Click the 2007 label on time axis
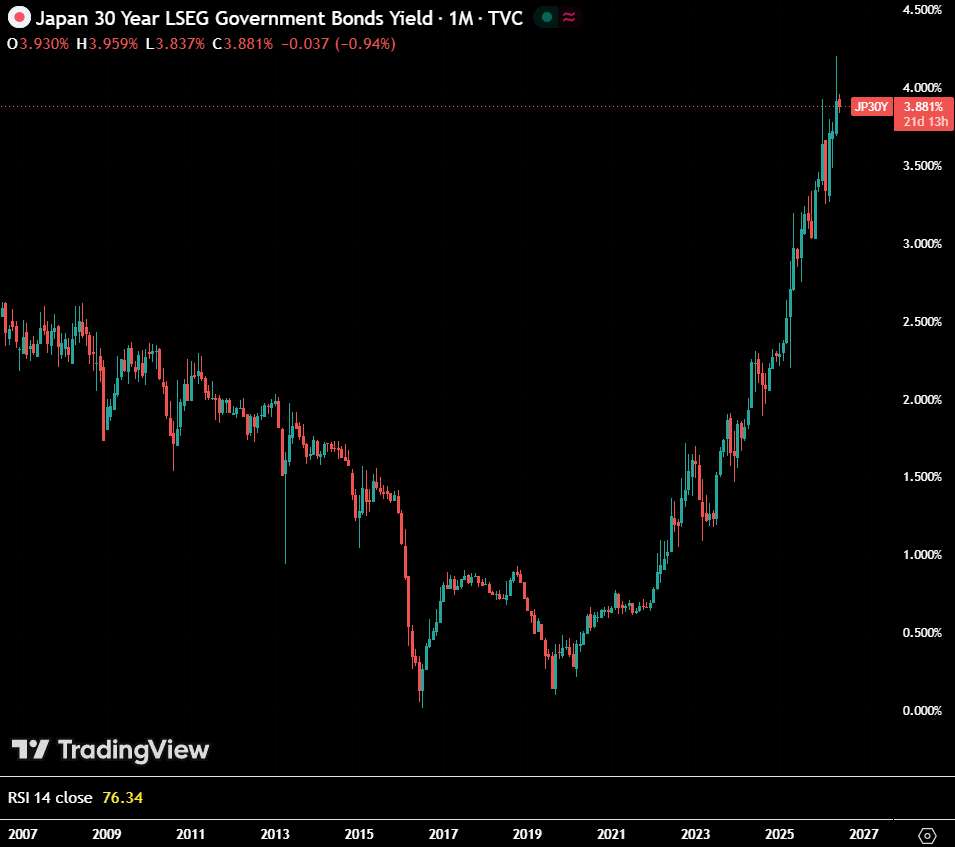 (x=23, y=834)
